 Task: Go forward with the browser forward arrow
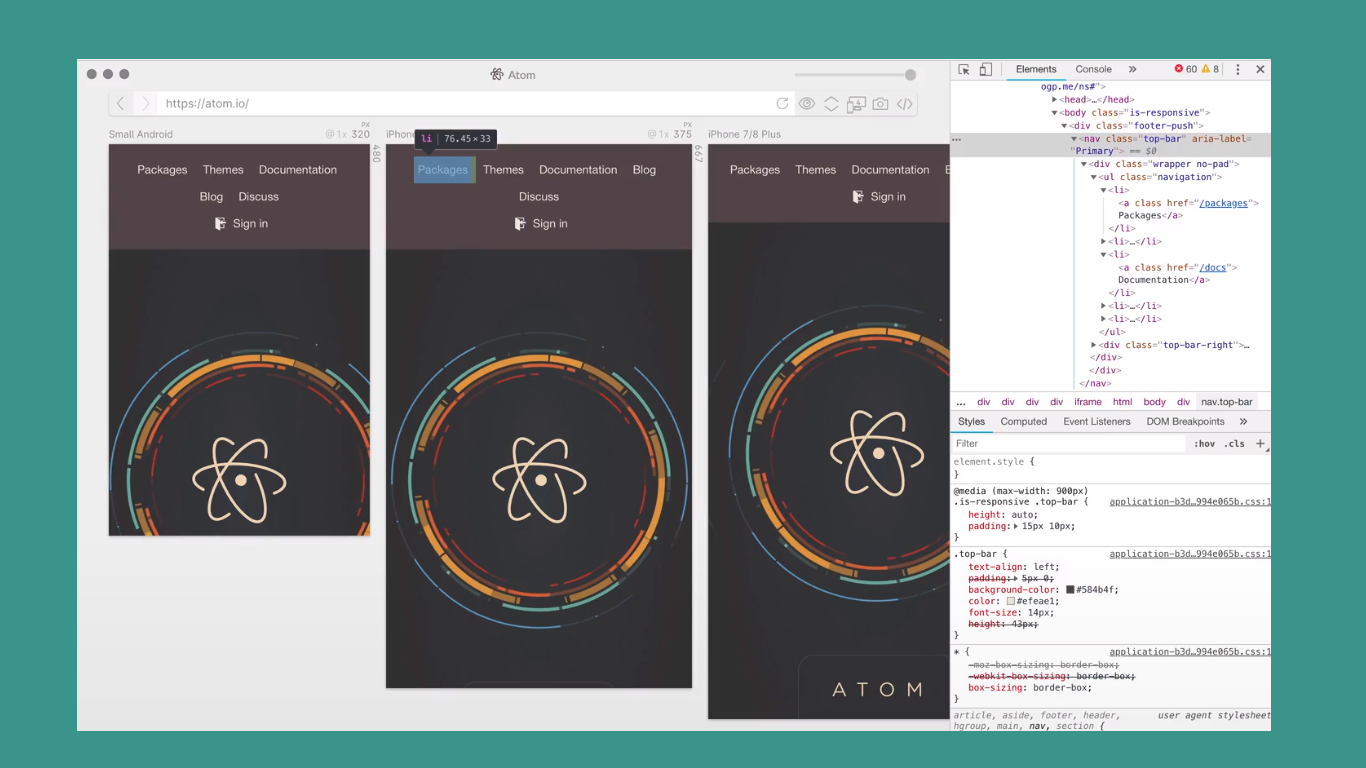click(x=145, y=104)
